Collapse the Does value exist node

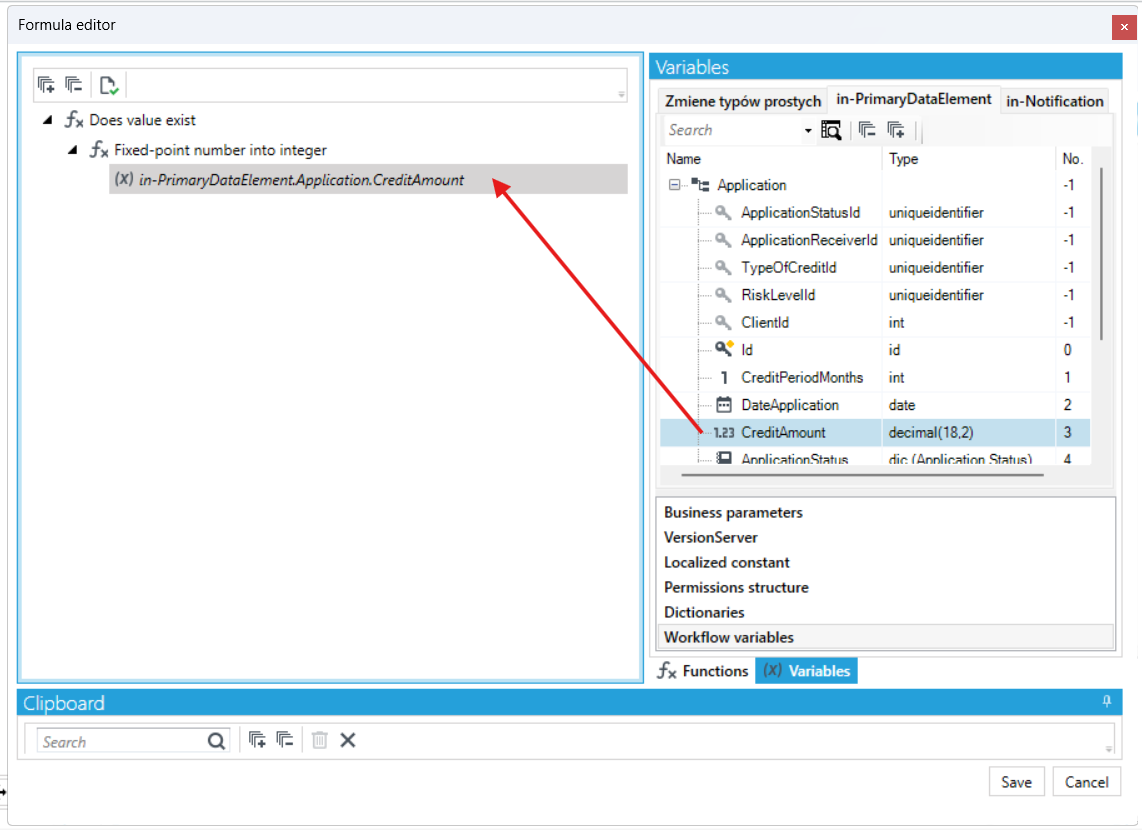click(x=48, y=119)
